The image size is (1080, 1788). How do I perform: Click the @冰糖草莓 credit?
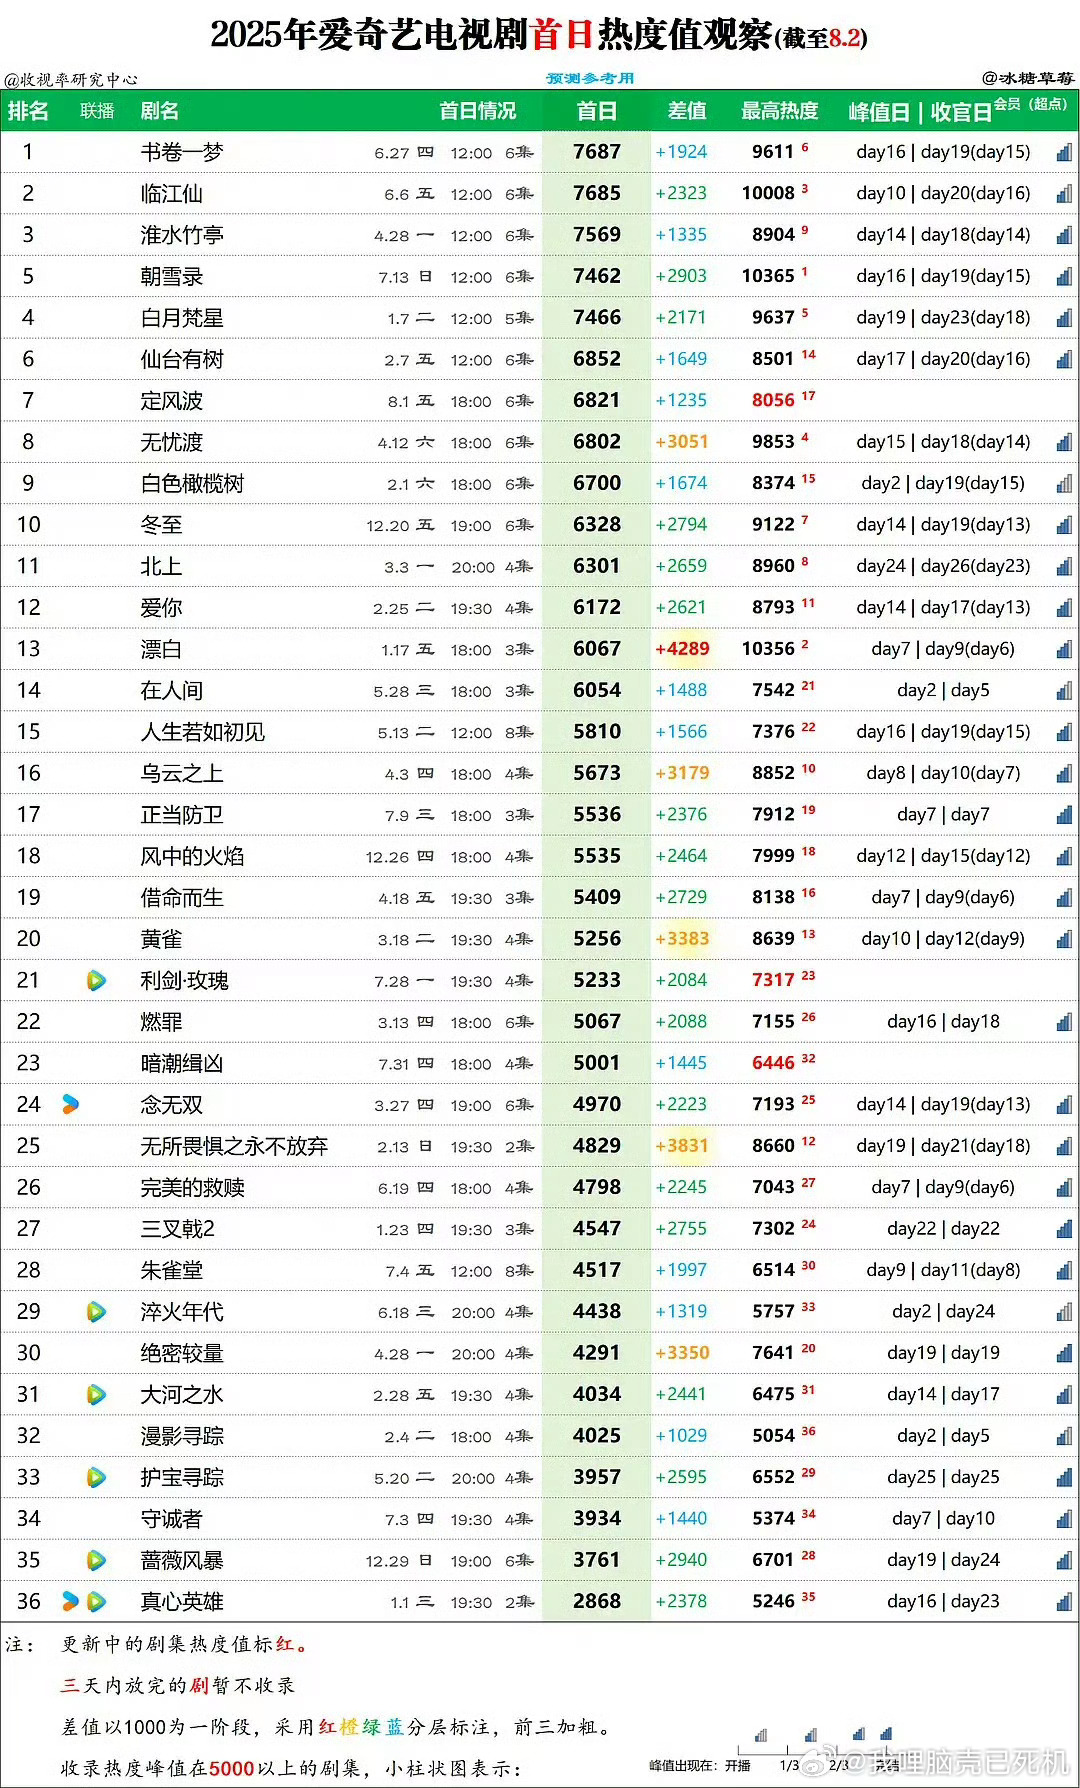[1028, 78]
